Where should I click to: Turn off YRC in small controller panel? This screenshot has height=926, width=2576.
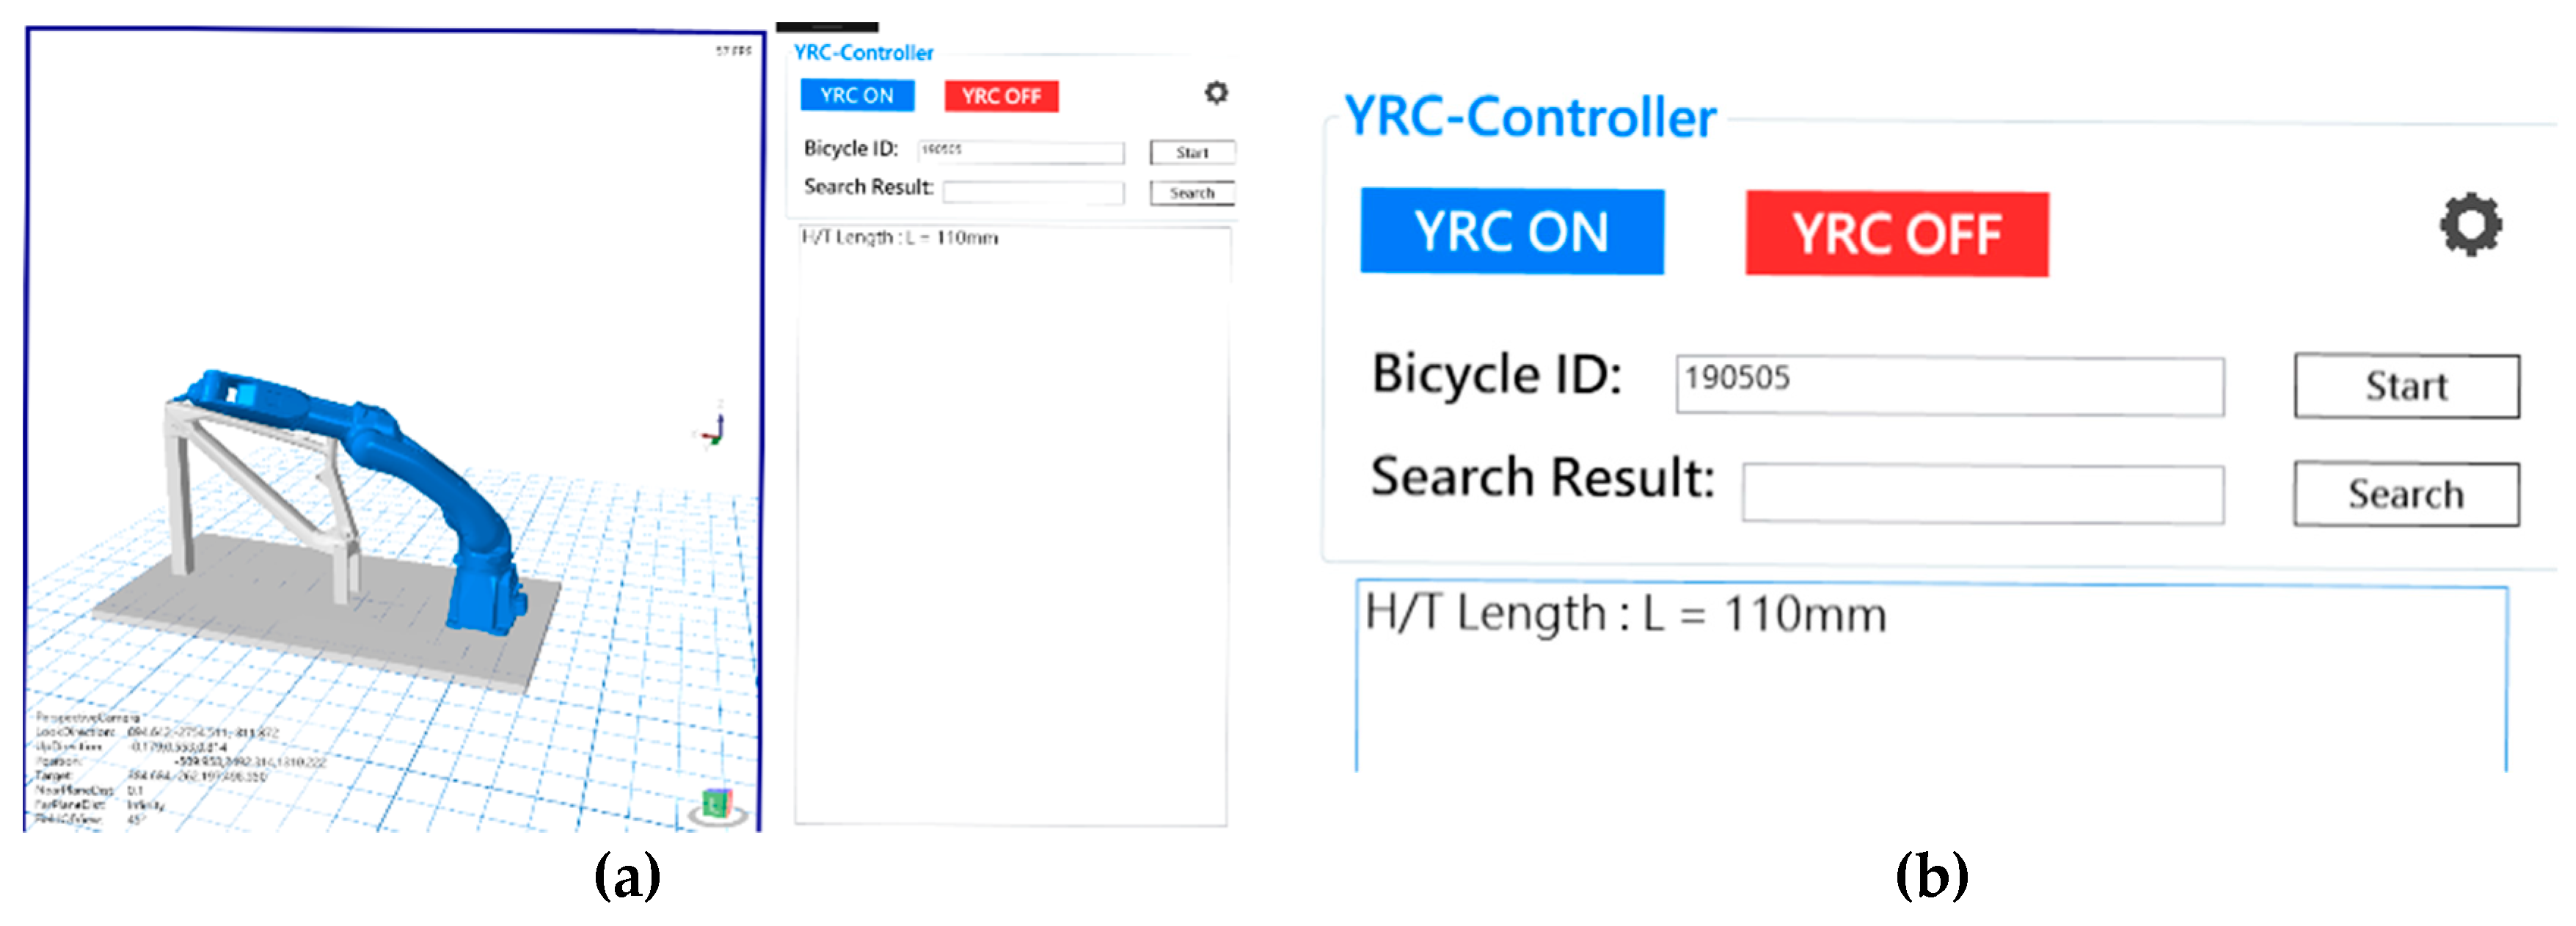coord(1001,96)
